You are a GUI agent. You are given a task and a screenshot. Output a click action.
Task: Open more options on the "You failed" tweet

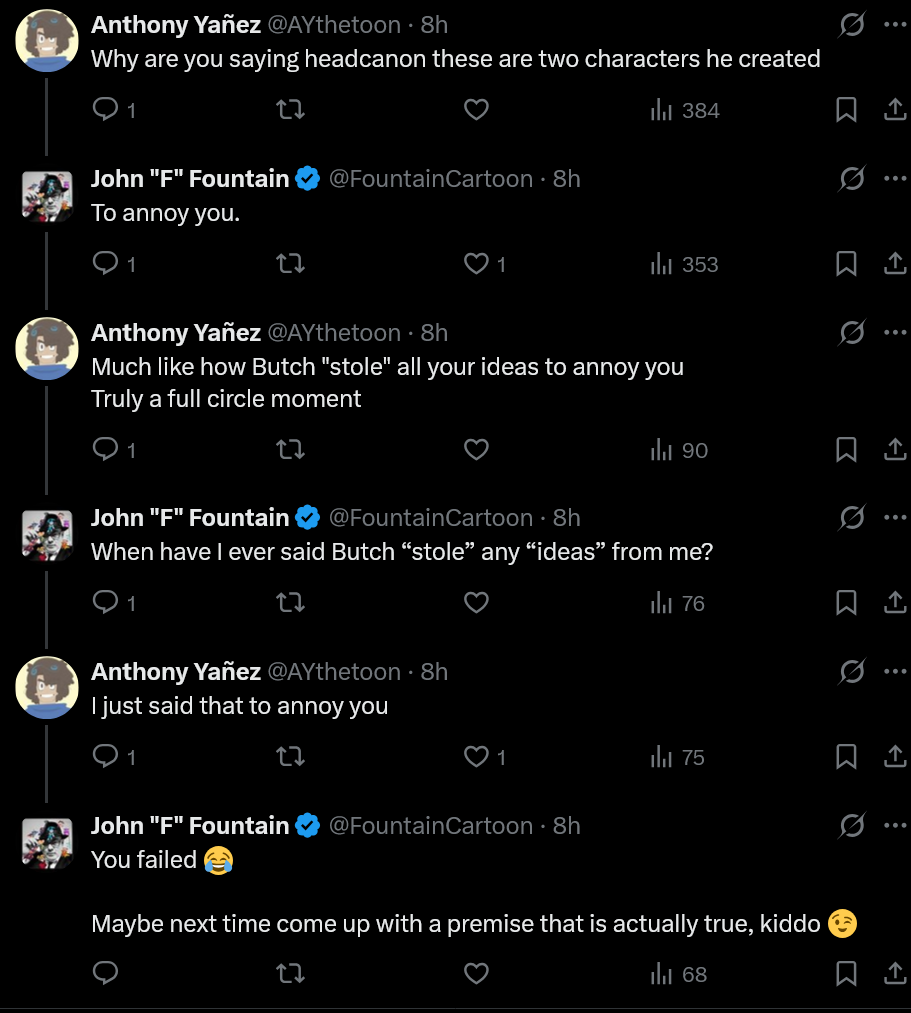[894, 825]
